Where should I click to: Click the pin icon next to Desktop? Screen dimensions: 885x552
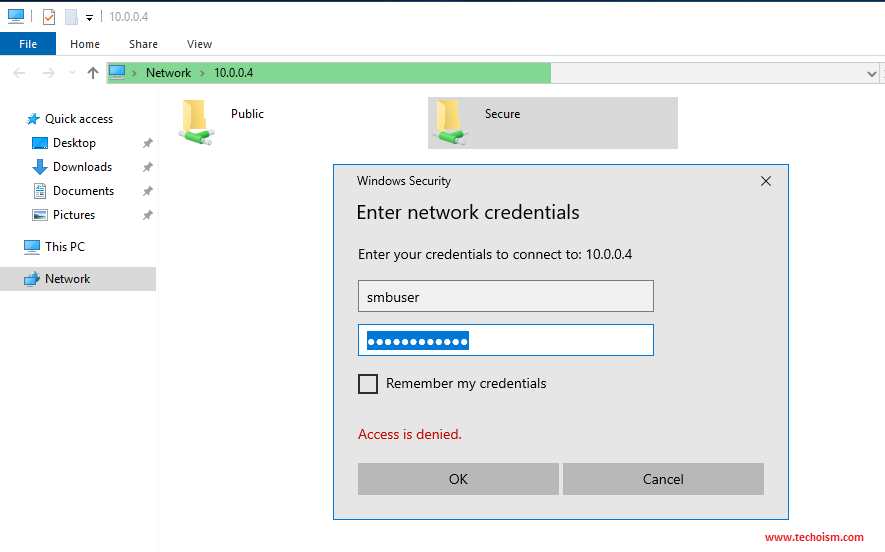(x=147, y=143)
